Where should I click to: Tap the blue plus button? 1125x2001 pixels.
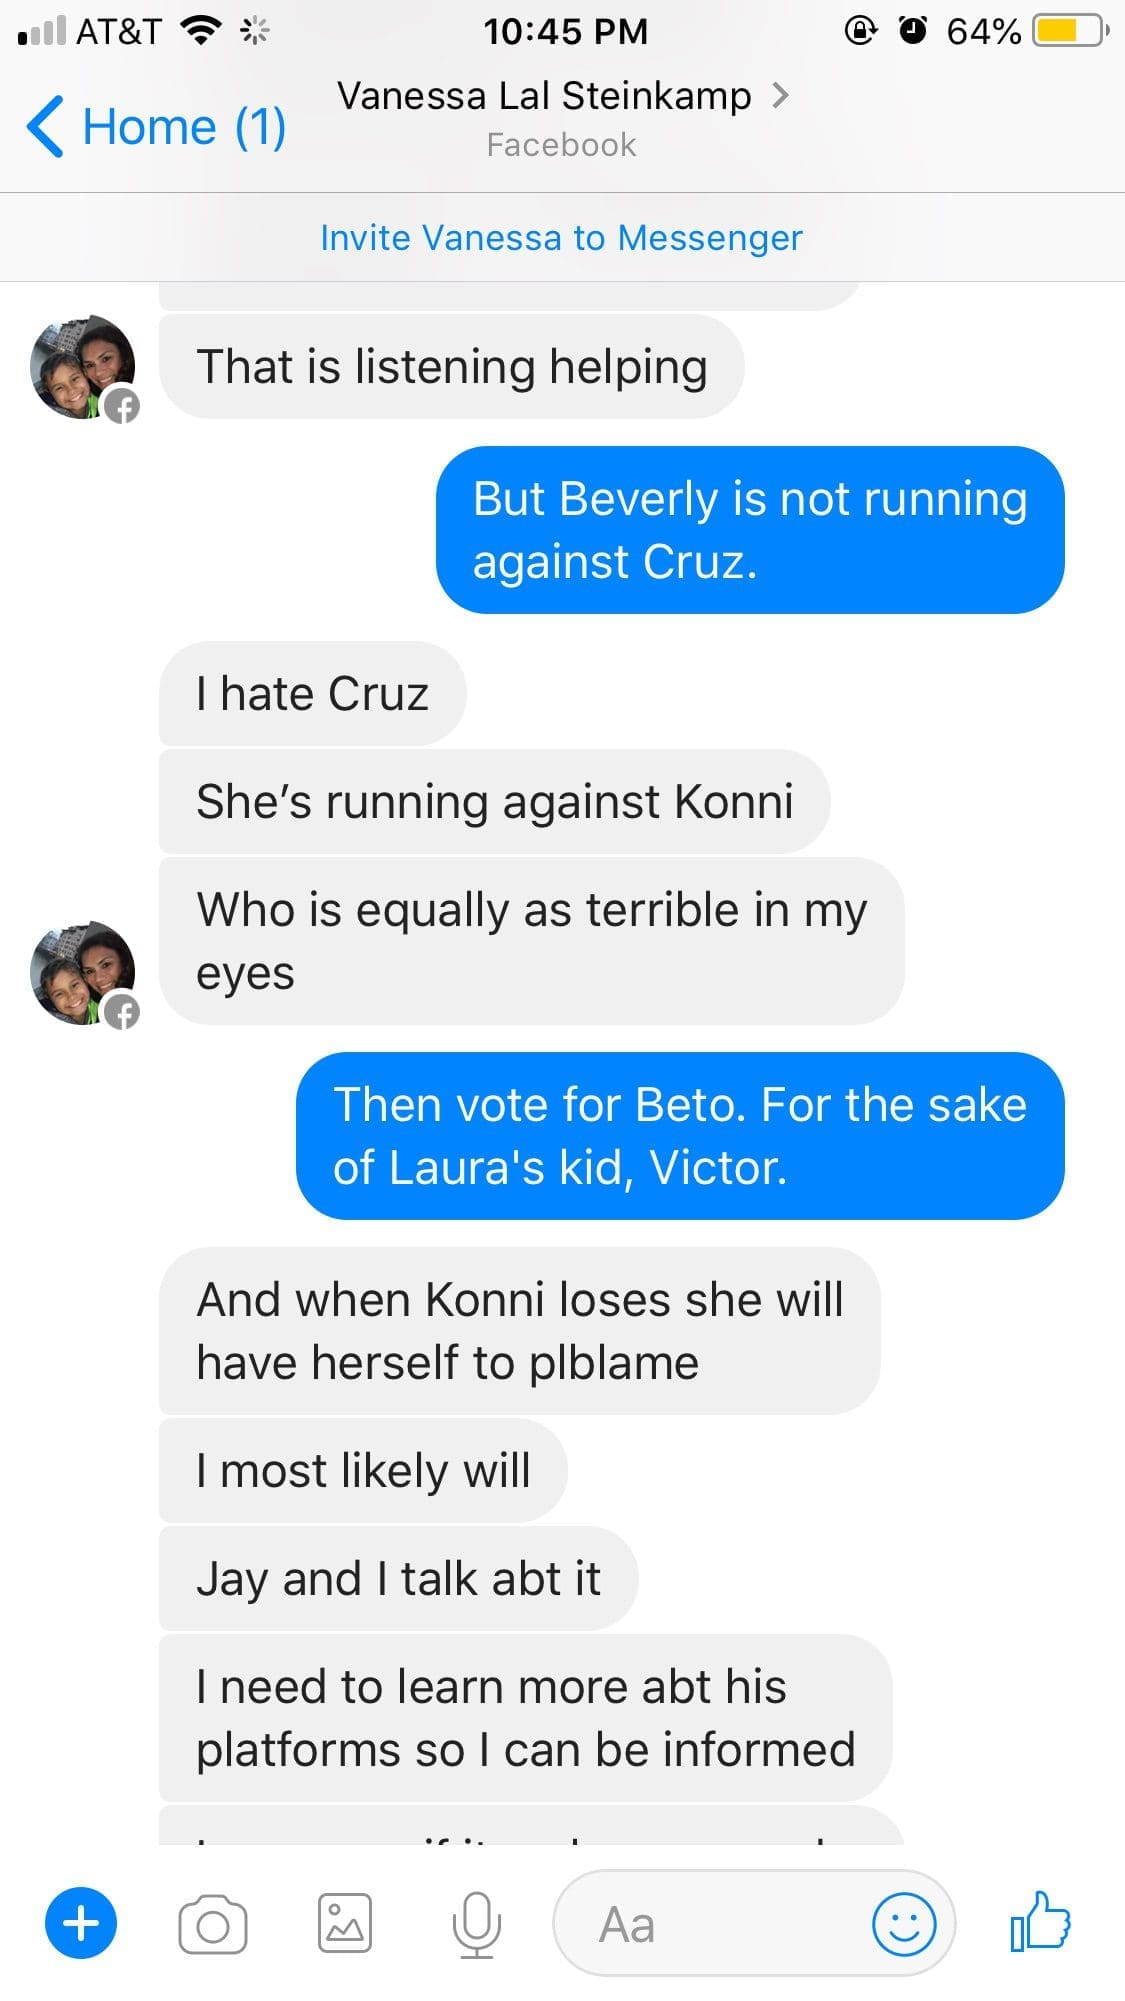click(81, 1923)
